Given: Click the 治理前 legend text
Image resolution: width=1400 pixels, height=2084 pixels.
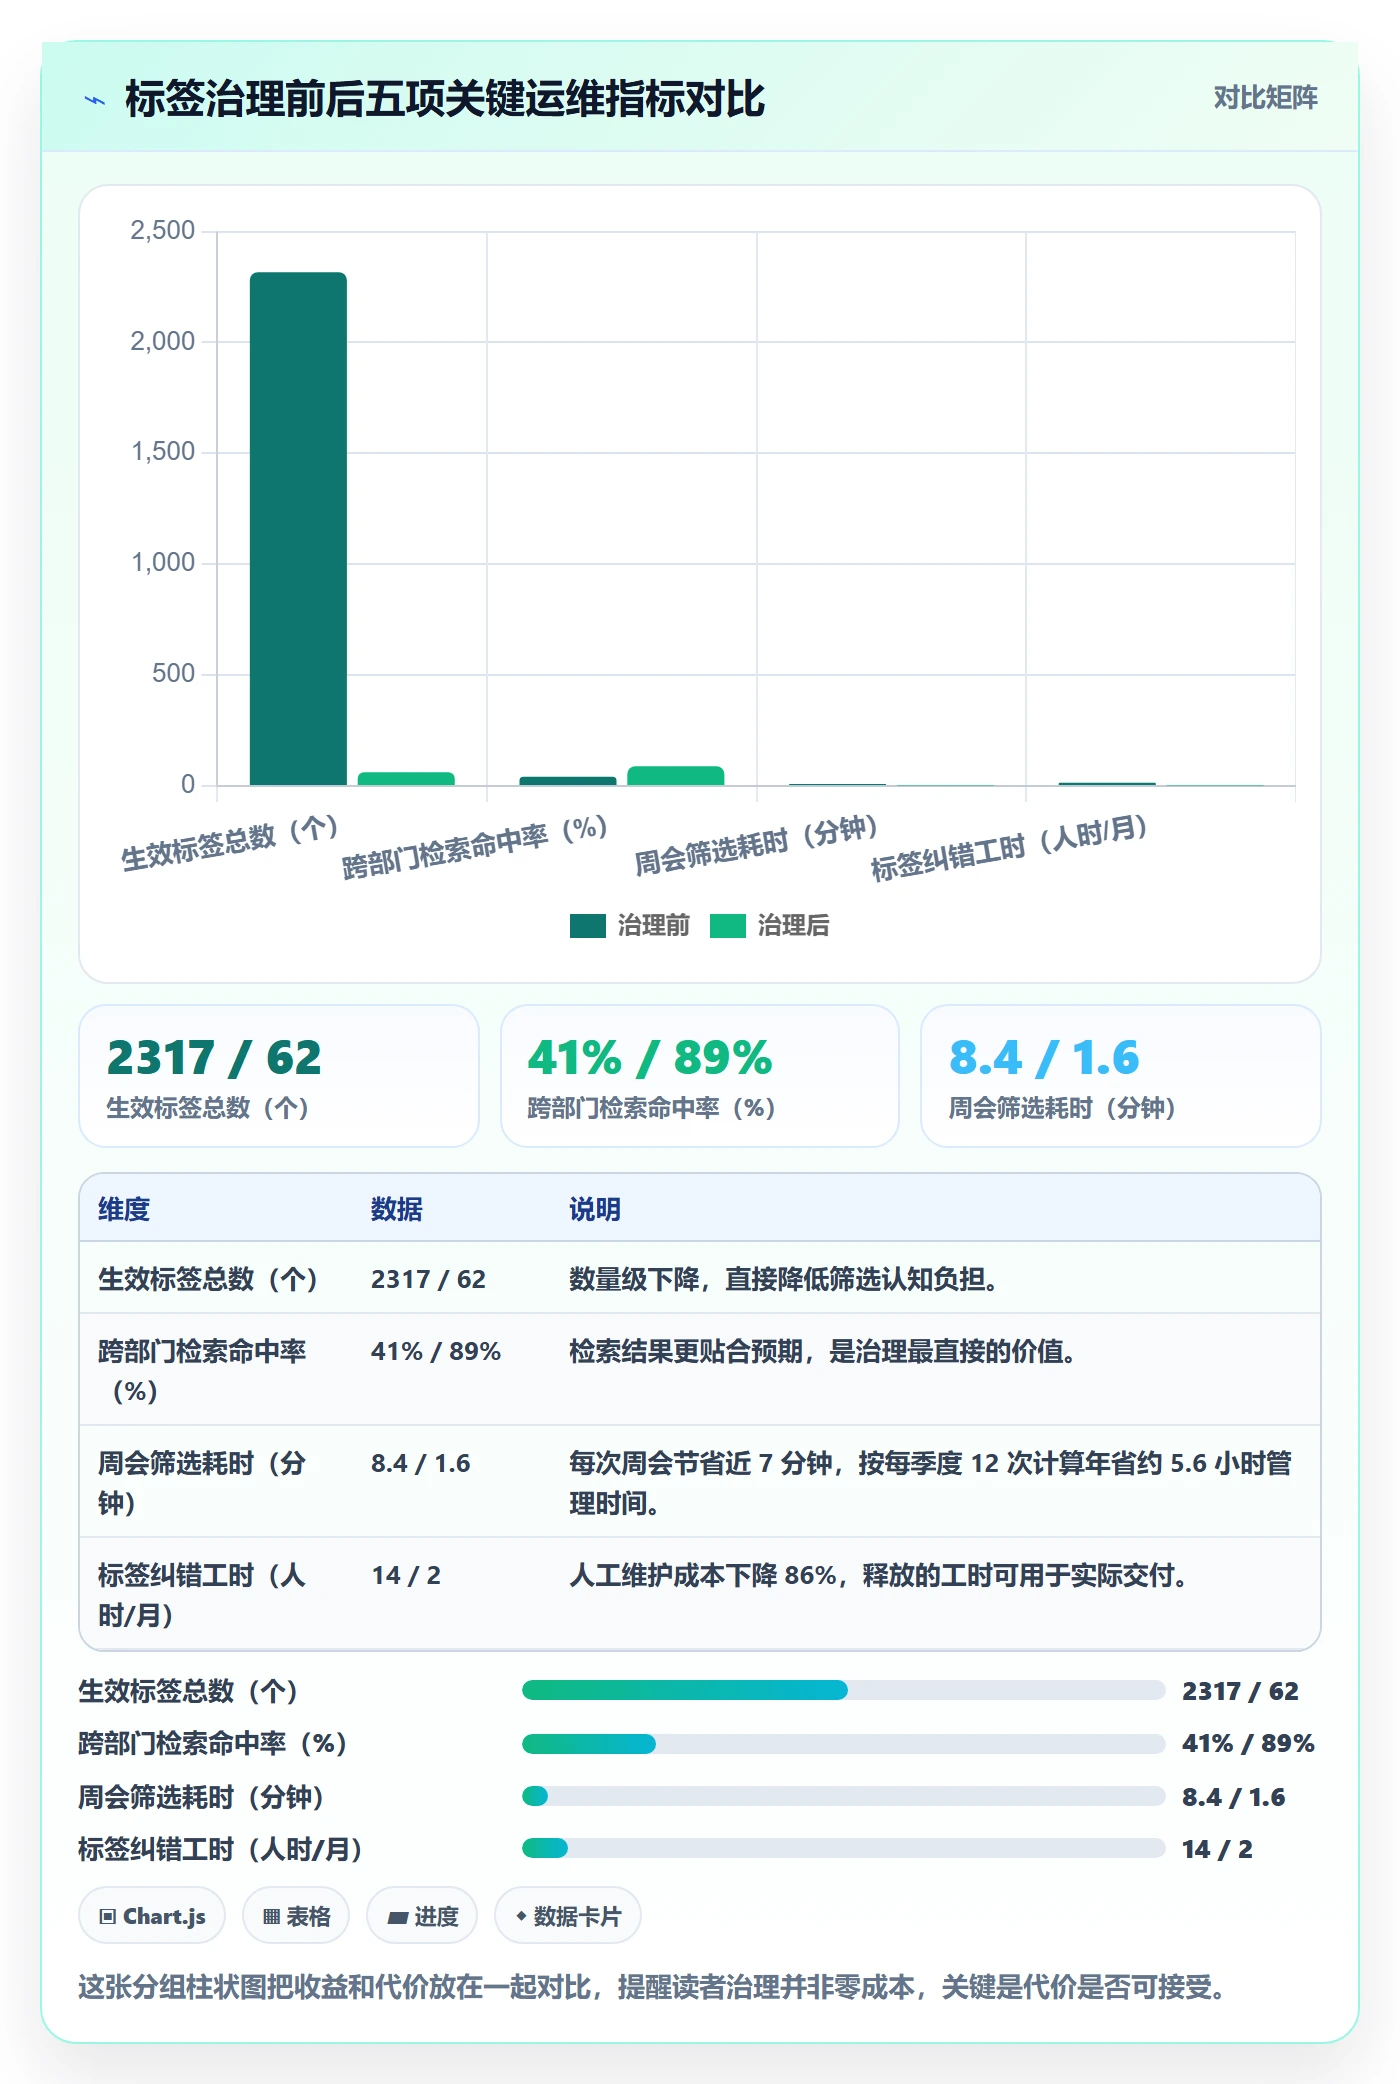Looking at the screenshot, I should (x=653, y=926).
